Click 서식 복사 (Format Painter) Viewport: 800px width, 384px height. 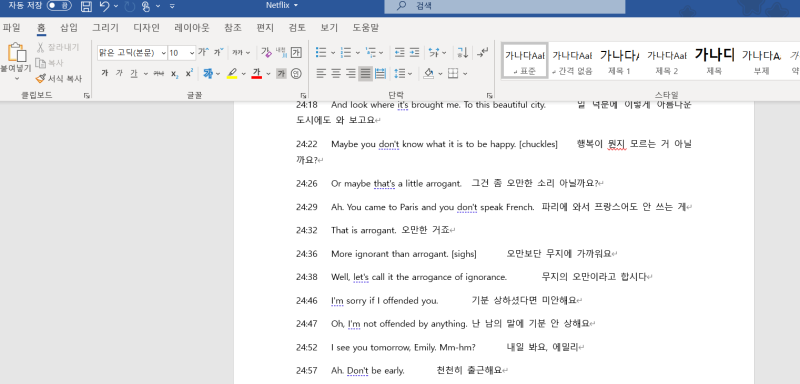pos(58,79)
